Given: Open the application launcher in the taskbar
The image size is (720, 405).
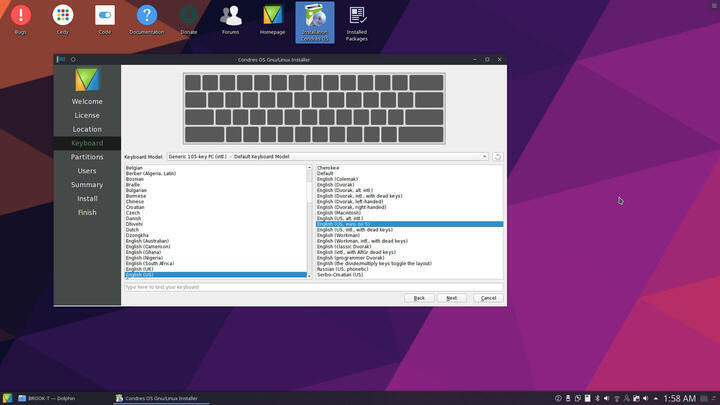Looking at the screenshot, I should [x=7, y=398].
